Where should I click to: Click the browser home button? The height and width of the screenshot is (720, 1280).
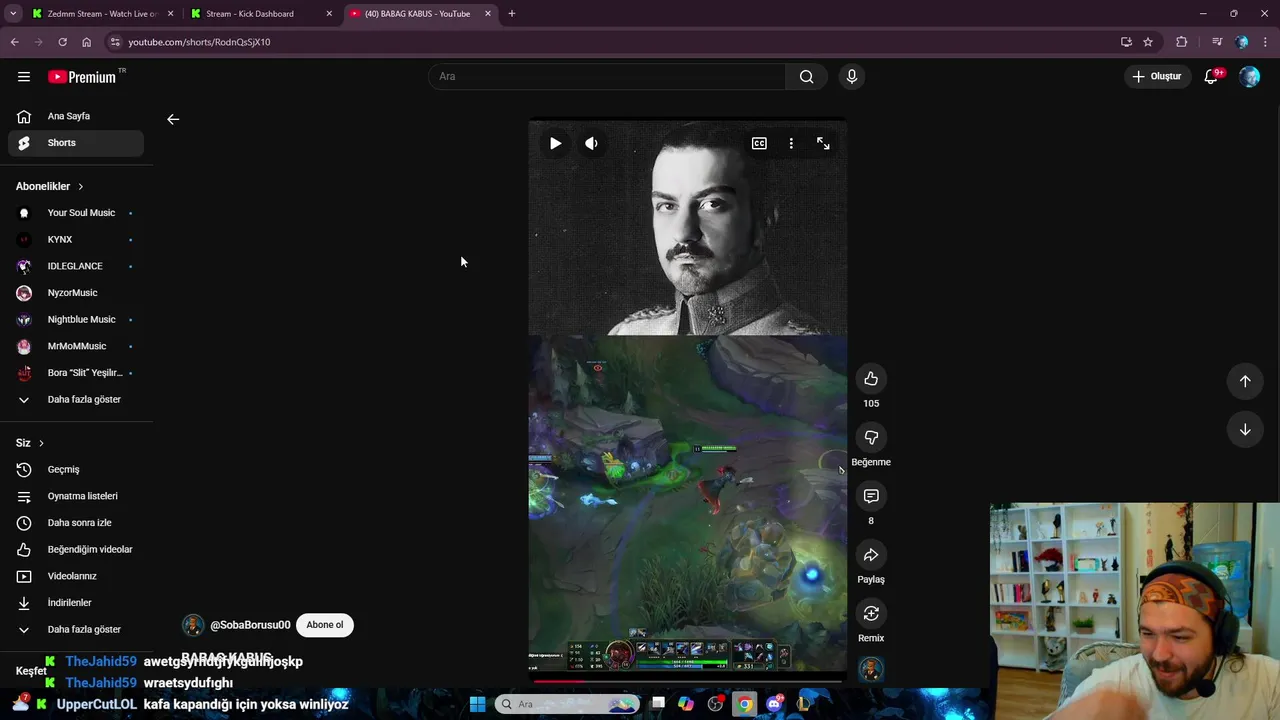[x=86, y=42]
